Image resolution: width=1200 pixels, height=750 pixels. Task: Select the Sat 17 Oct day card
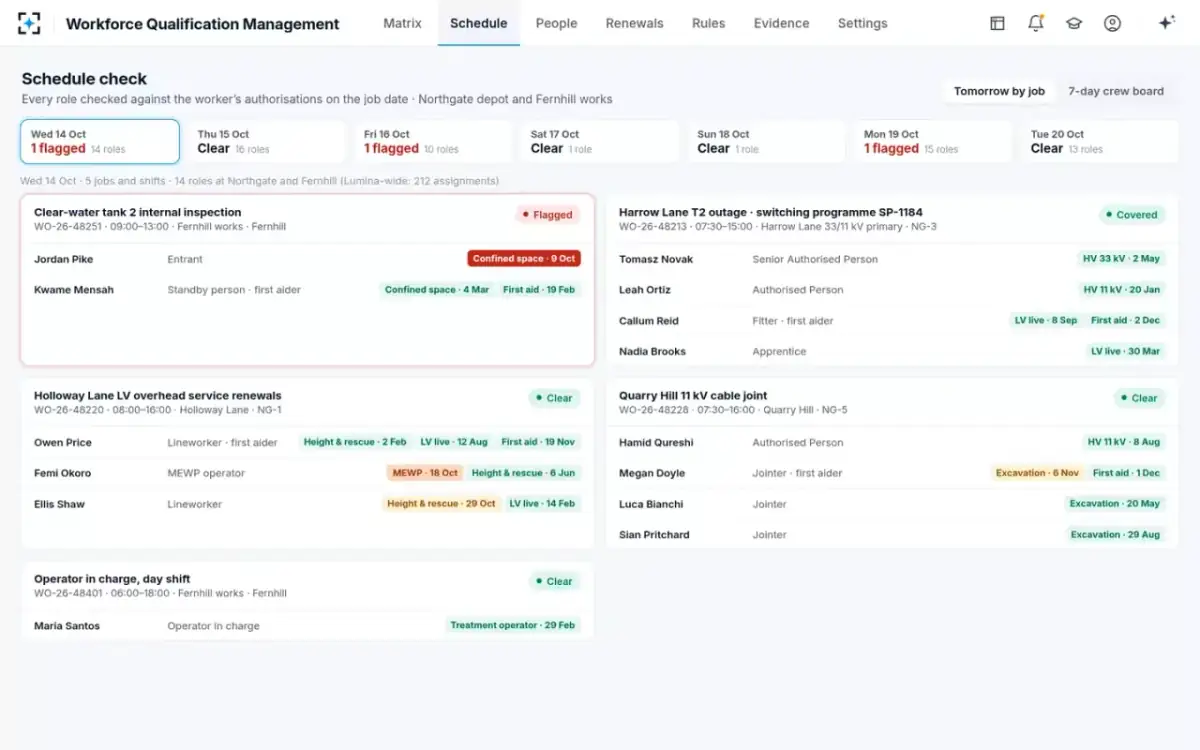pyautogui.click(x=600, y=141)
